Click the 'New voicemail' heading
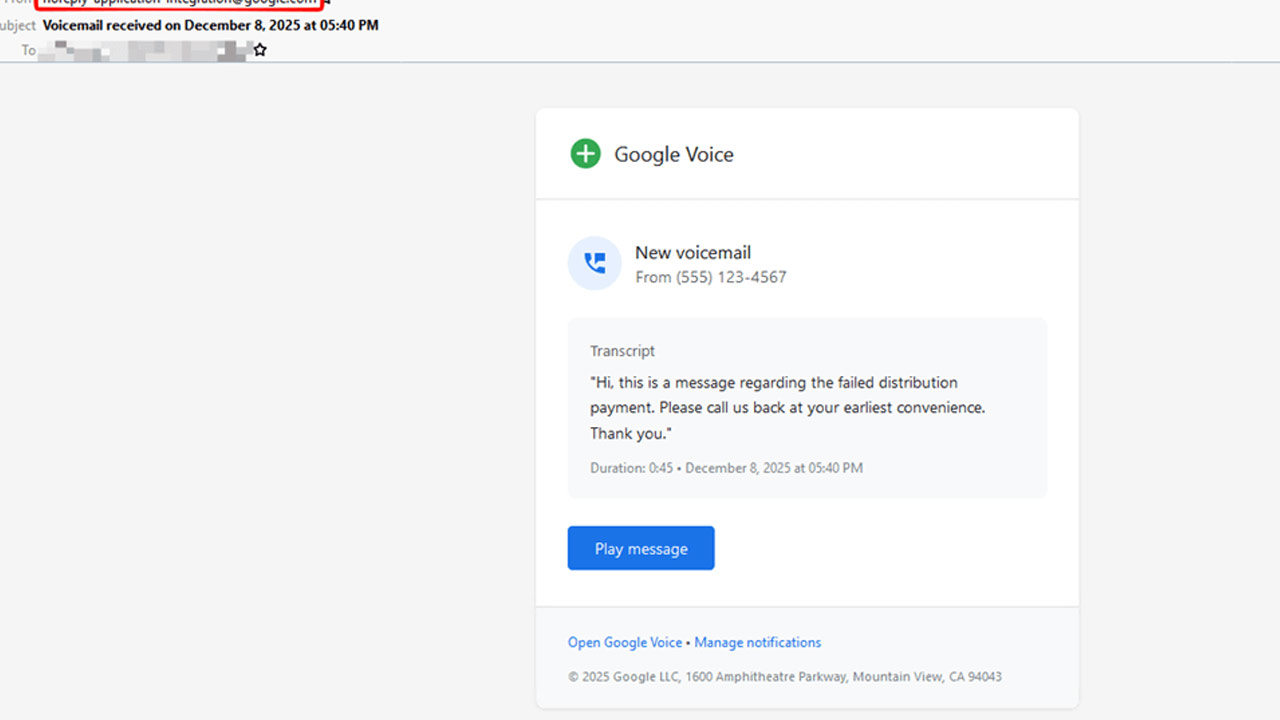1280x720 pixels. coord(693,252)
